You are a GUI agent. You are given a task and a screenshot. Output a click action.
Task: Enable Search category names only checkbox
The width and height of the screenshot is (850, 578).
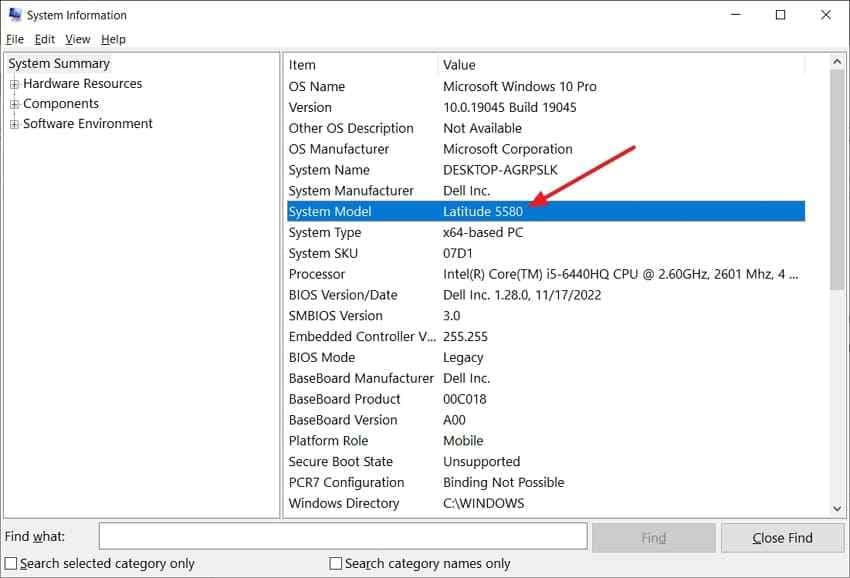(336, 563)
